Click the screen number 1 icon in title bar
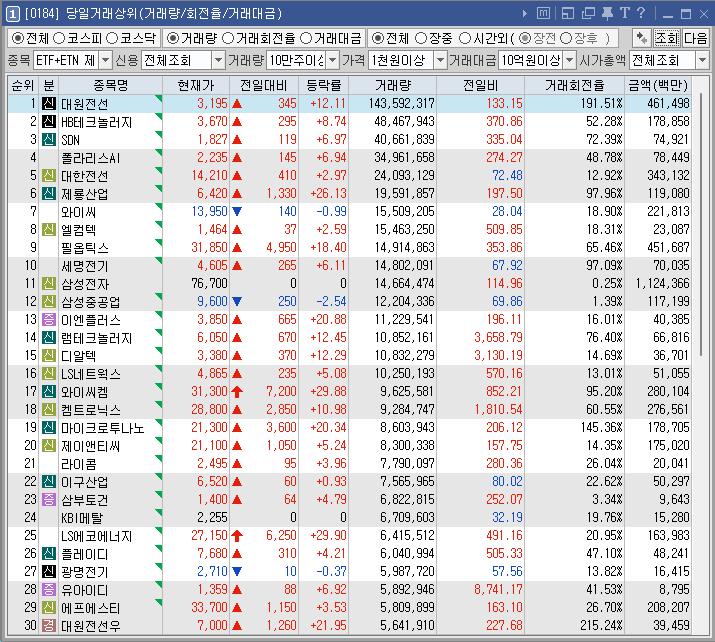Viewport: 715px width, 642px height. tap(12, 14)
